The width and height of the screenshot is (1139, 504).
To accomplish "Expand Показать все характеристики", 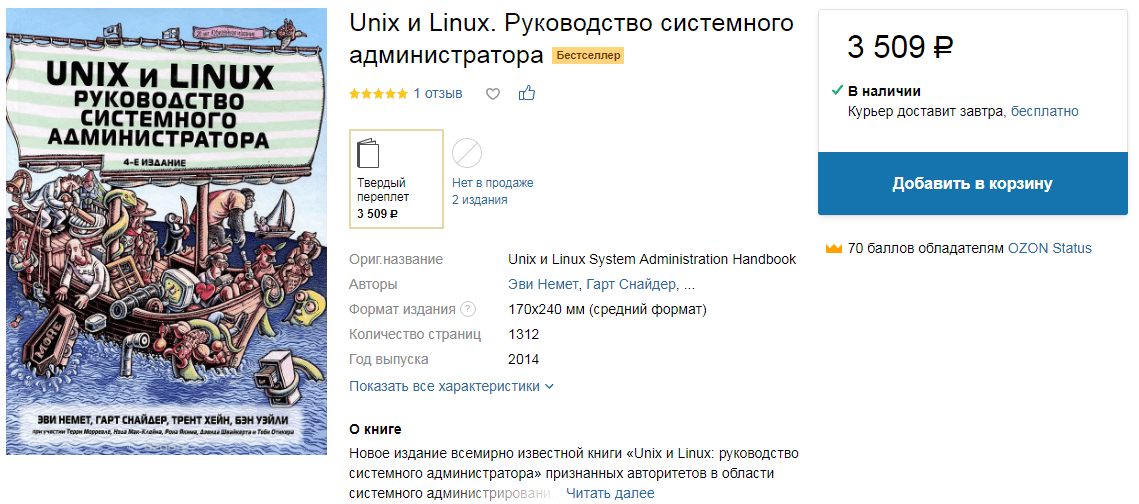I will tap(451, 386).
